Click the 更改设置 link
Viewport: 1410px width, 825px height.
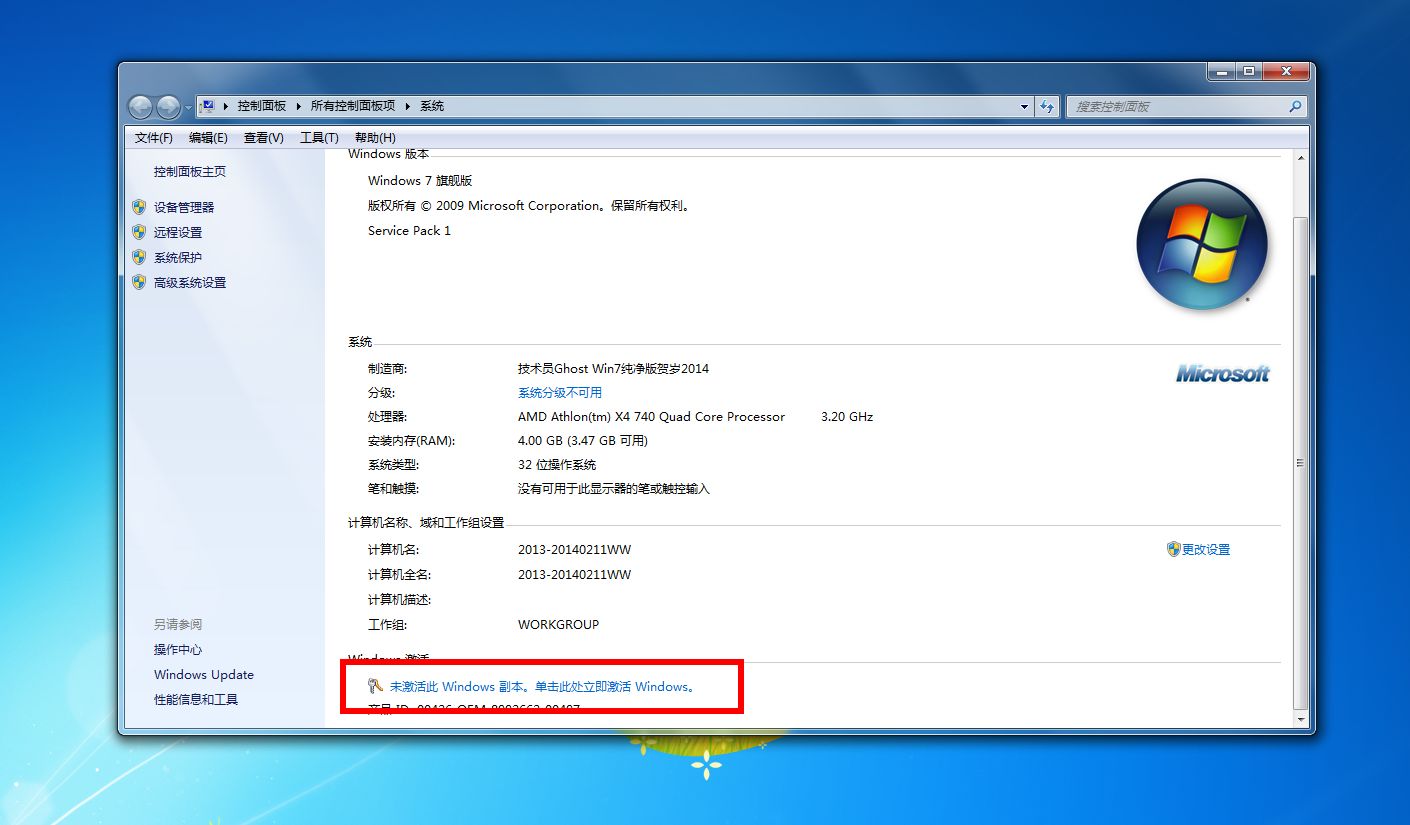pyautogui.click(x=1206, y=549)
